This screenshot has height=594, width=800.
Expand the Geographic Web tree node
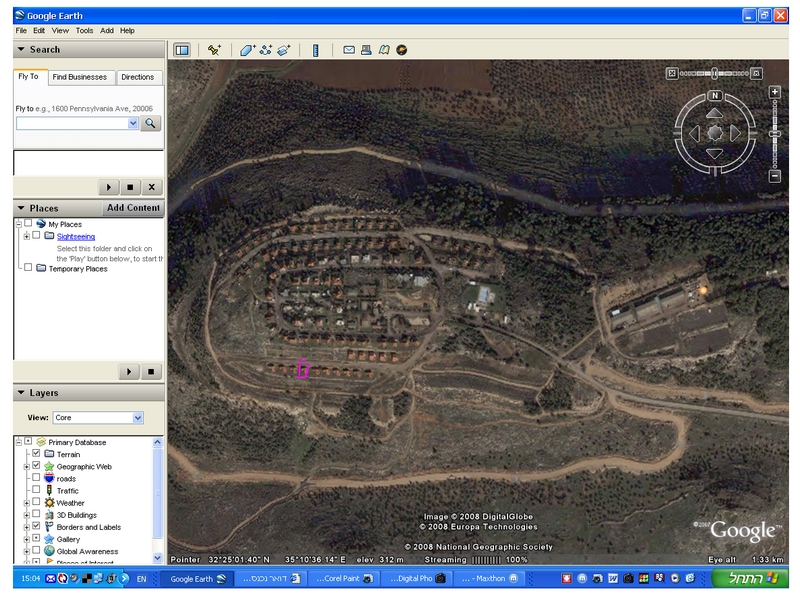point(27,466)
